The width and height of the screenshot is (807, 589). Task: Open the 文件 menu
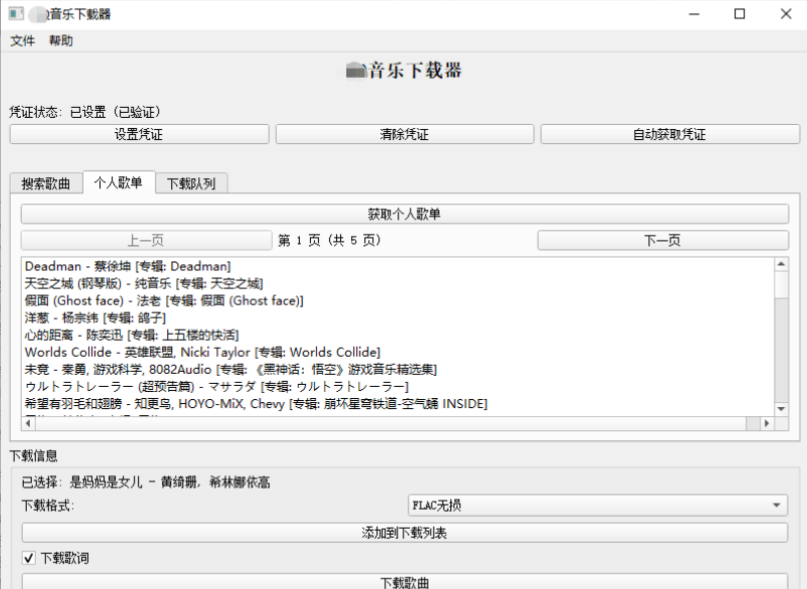pyautogui.click(x=22, y=41)
